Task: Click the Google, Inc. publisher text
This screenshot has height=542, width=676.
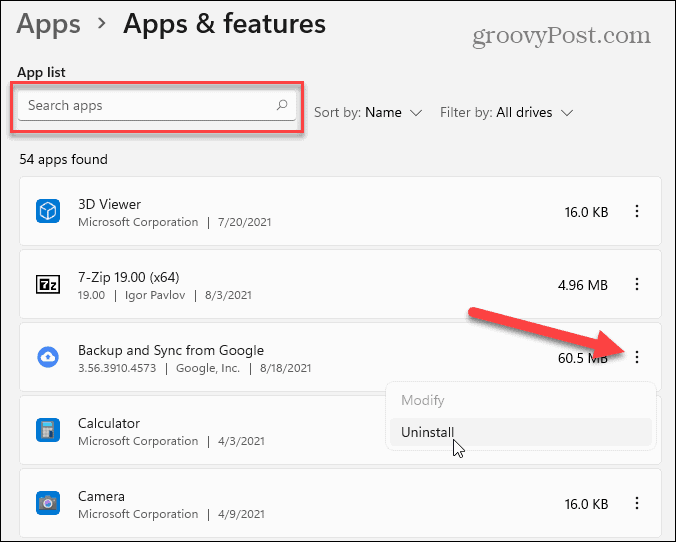Action: click(x=208, y=368)
